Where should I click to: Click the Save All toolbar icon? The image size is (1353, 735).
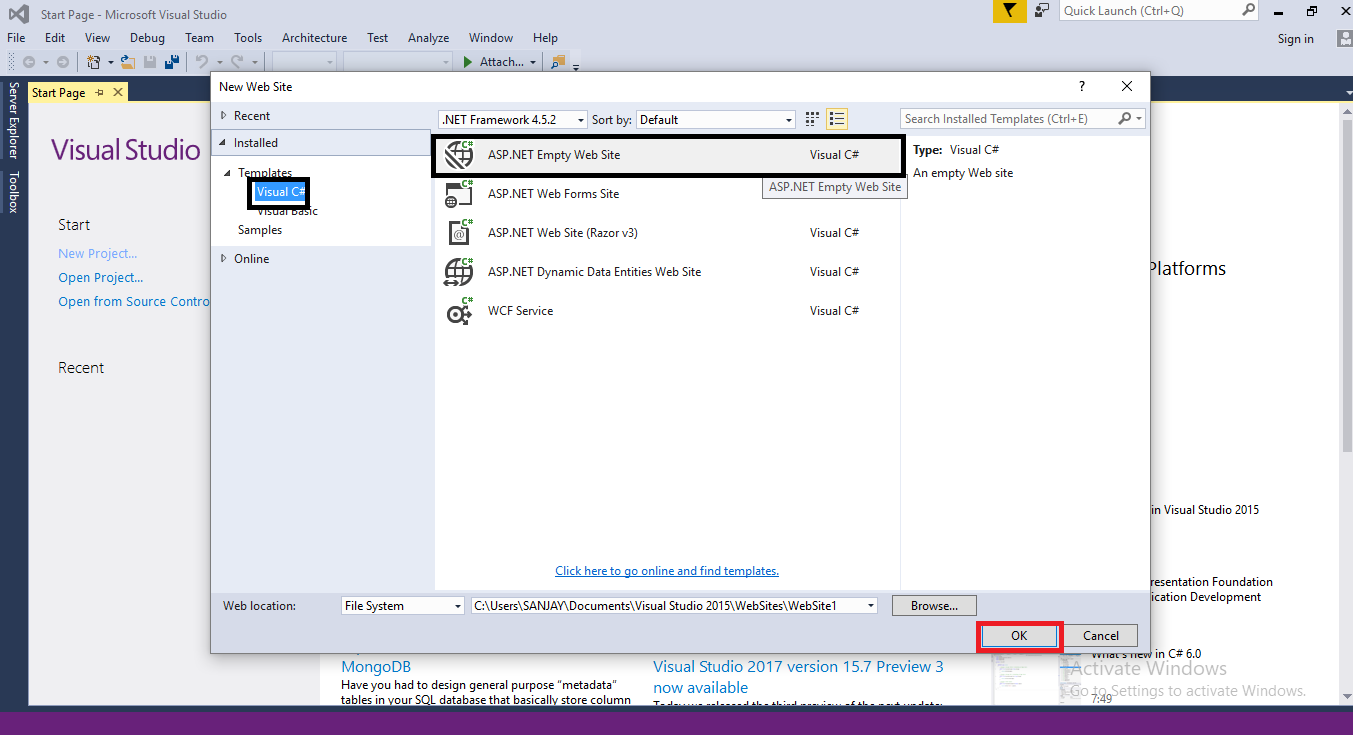point(172,62)
